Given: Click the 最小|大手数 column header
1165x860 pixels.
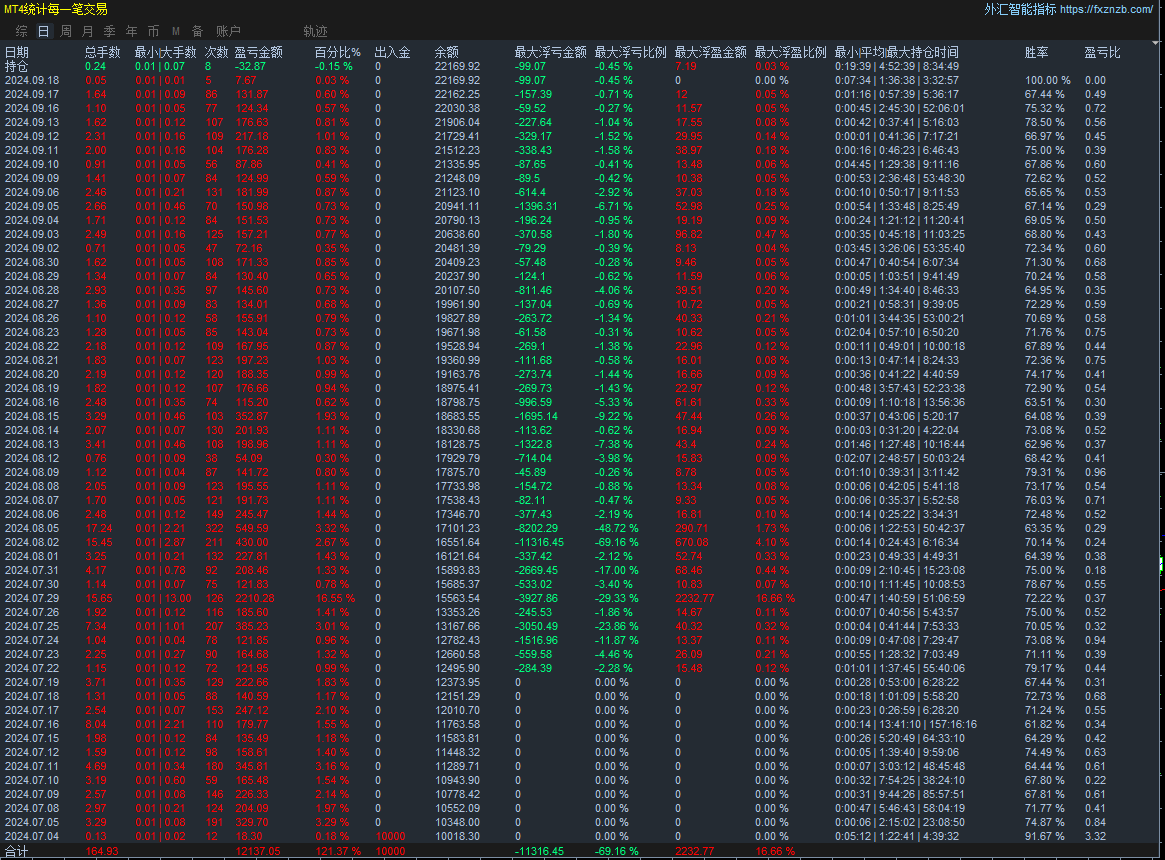Looking at the screenshot, I should (x=165, y=52).
